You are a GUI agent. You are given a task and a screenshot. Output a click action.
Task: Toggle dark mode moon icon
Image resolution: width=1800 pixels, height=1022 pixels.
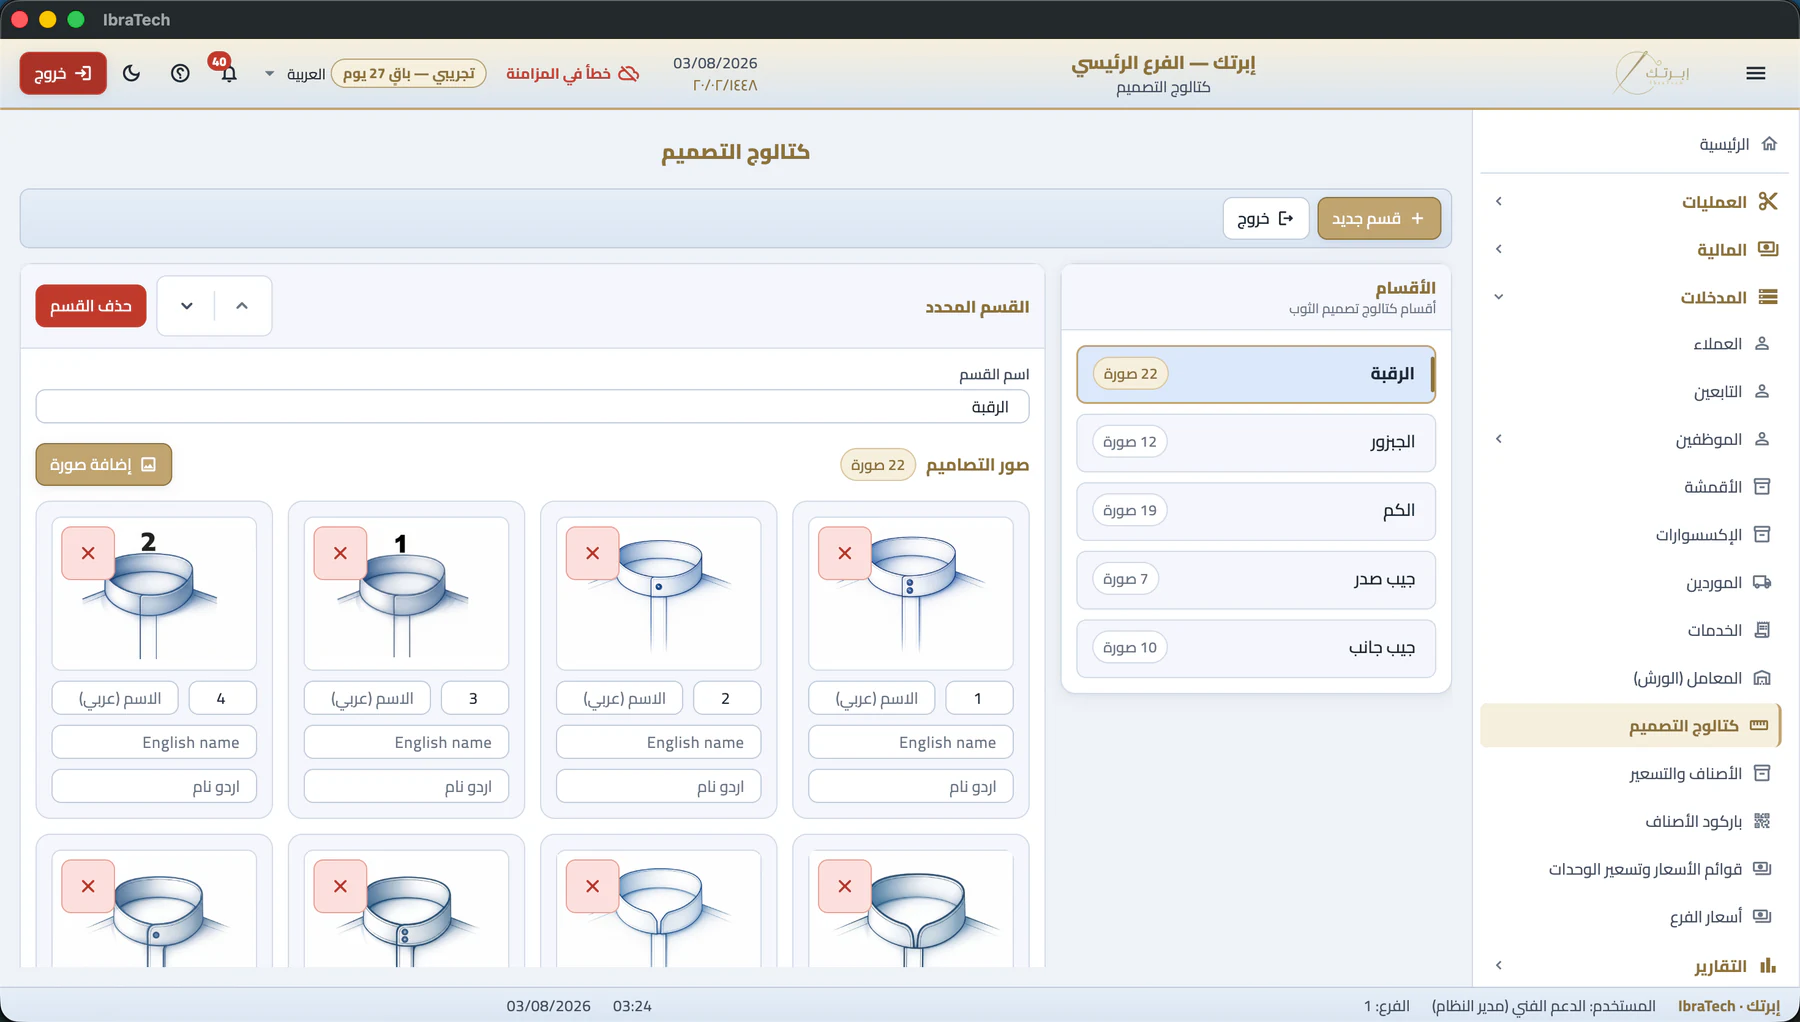(x=131, y=73)
